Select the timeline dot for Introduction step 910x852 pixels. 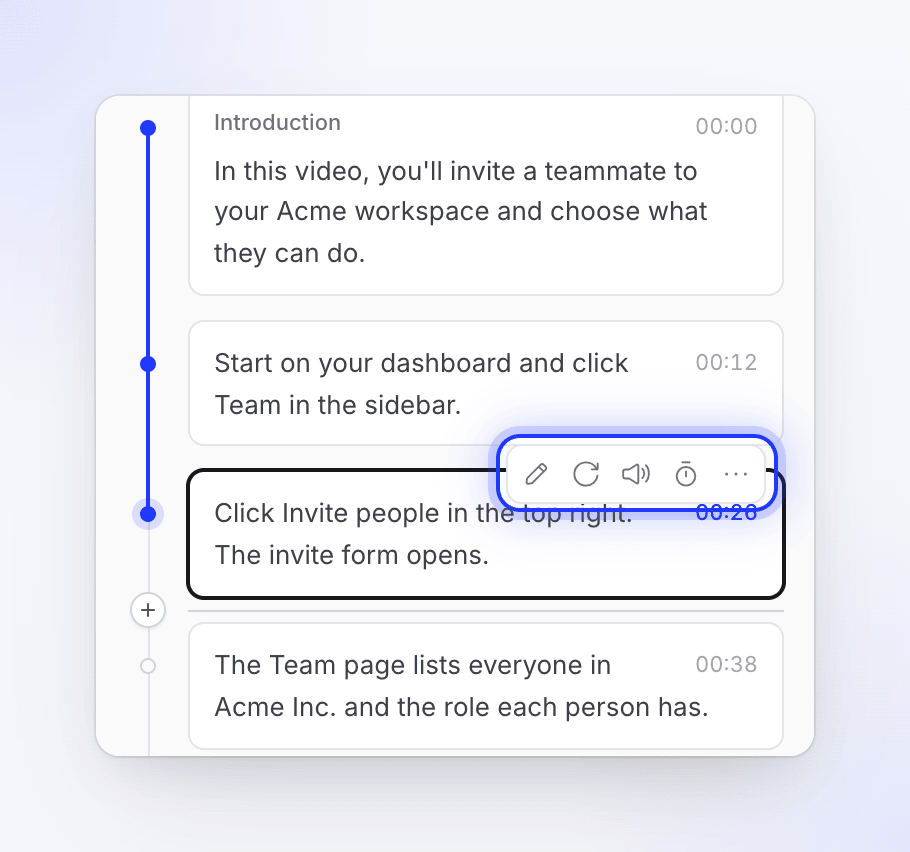[x=148, y=128]
